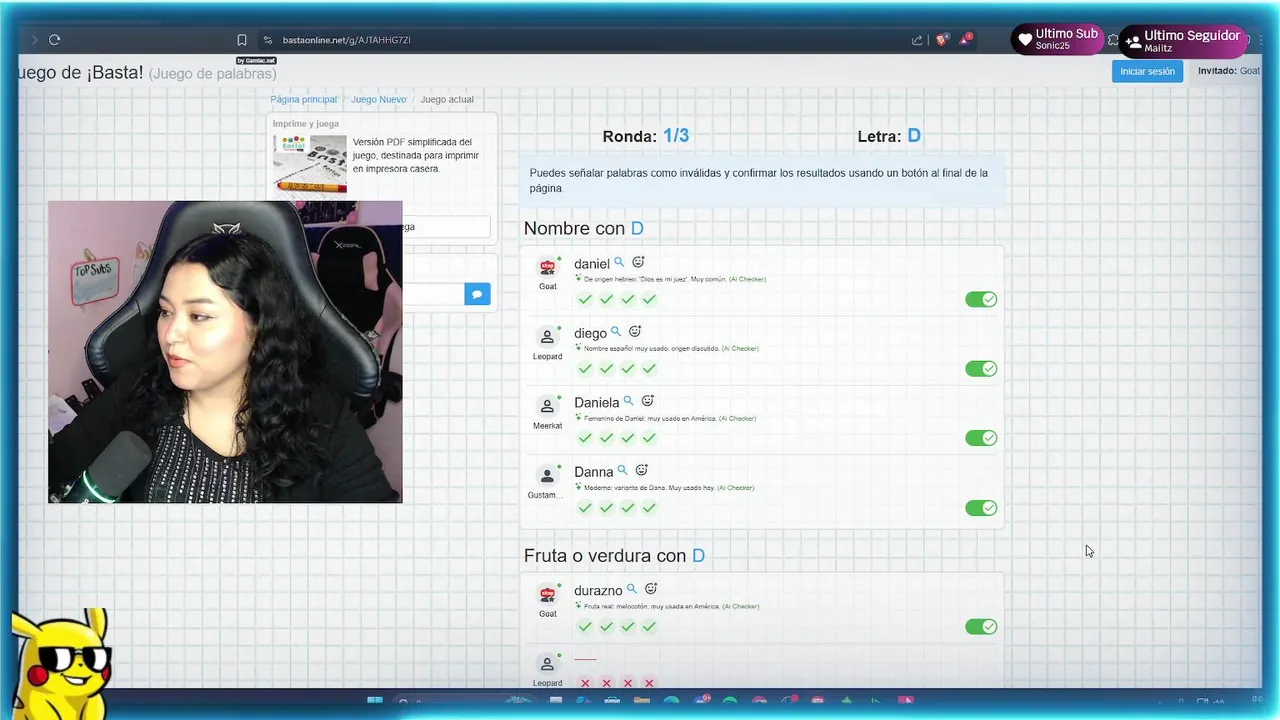Open emoji reaction icon beside Danna
This screenshot has width=1280, height=720.
(x=642, y=470)
